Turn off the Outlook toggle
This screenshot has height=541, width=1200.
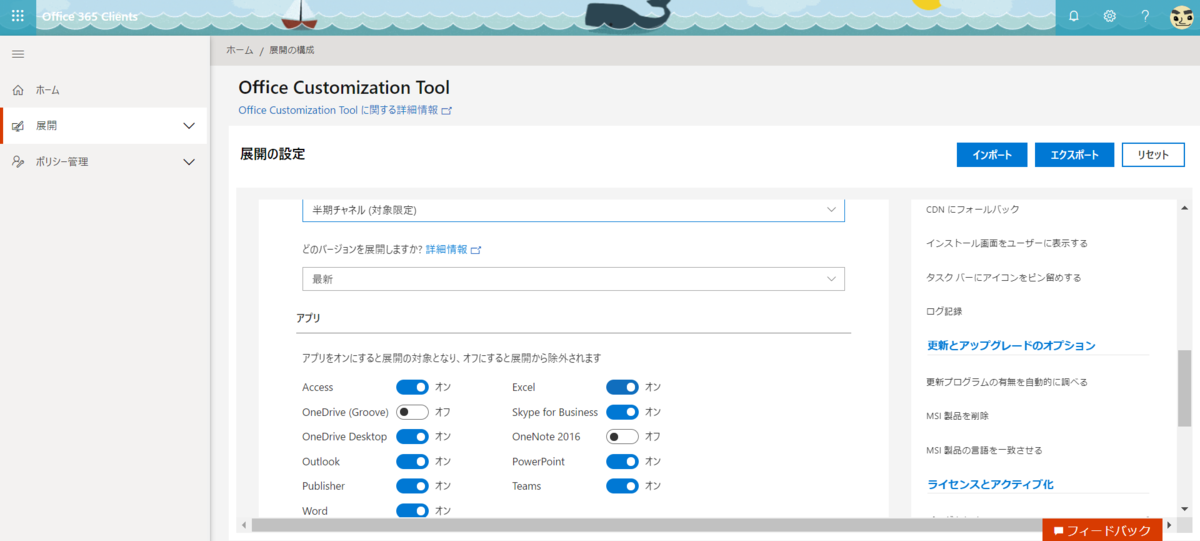coord(412,462)
